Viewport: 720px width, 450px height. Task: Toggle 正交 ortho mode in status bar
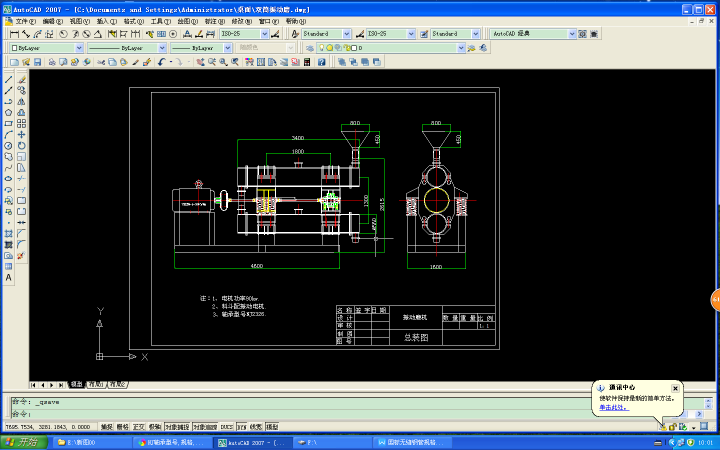(x=139, y=426)
